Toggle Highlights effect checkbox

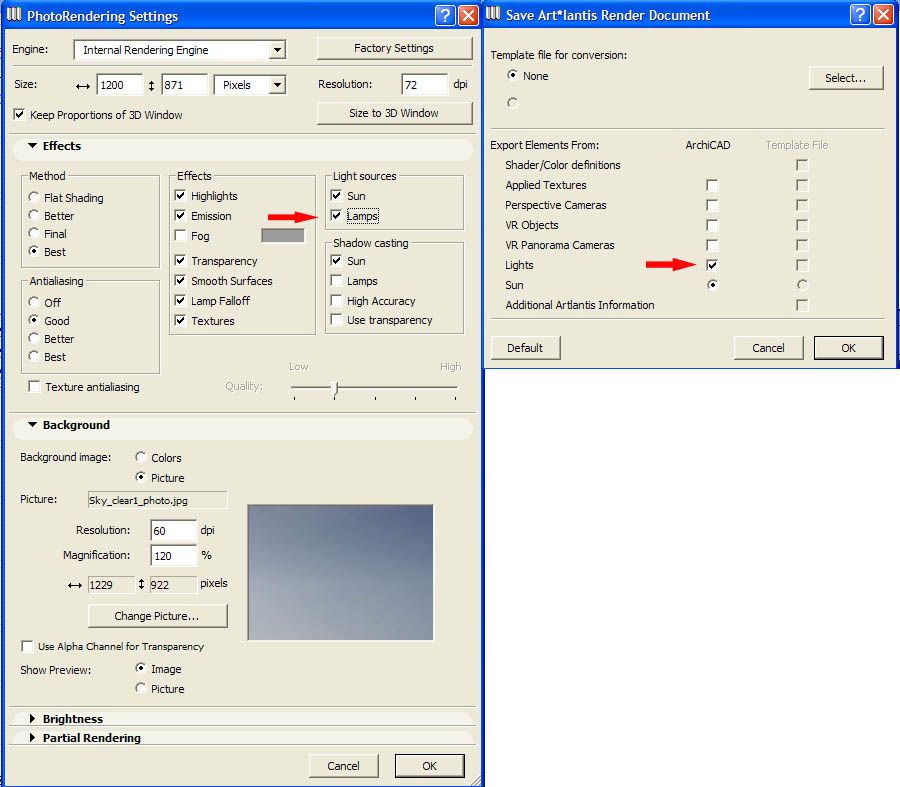point(180,195)
